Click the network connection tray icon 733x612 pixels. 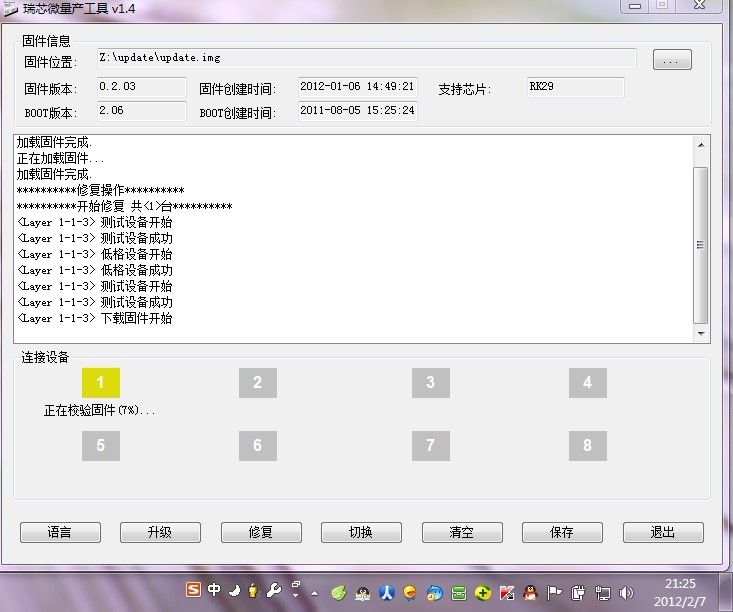pos(603,593)
